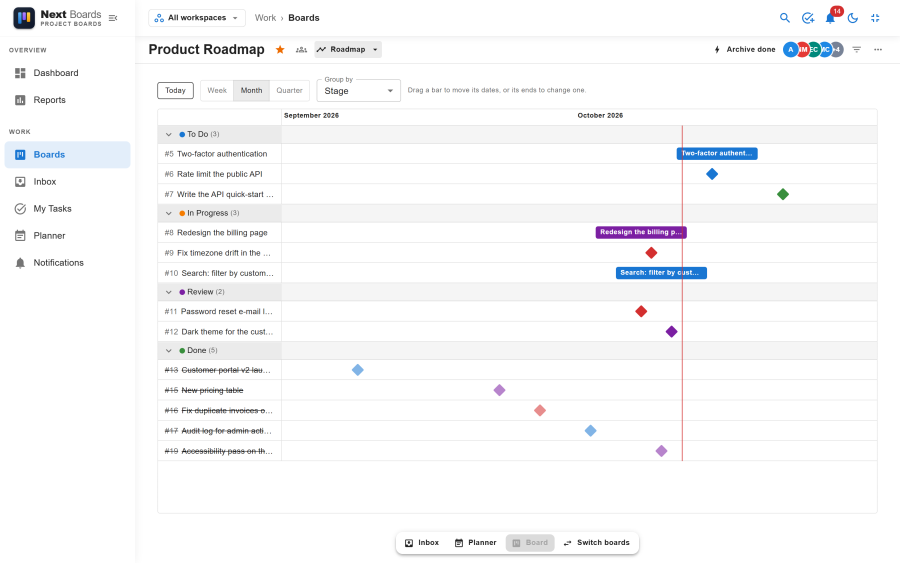
Task: Click the Rate limit the public API row's diamond
Action: 712,174
